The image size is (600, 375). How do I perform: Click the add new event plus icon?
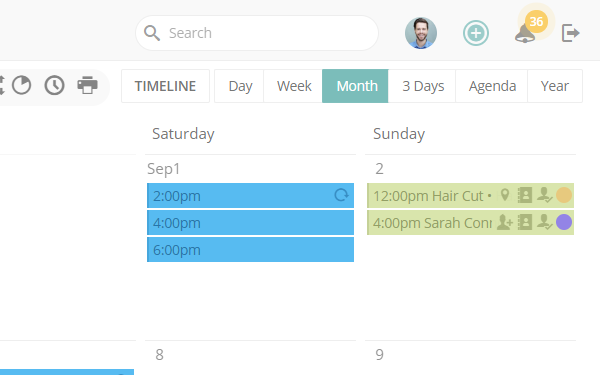click(x=476, y=33)
